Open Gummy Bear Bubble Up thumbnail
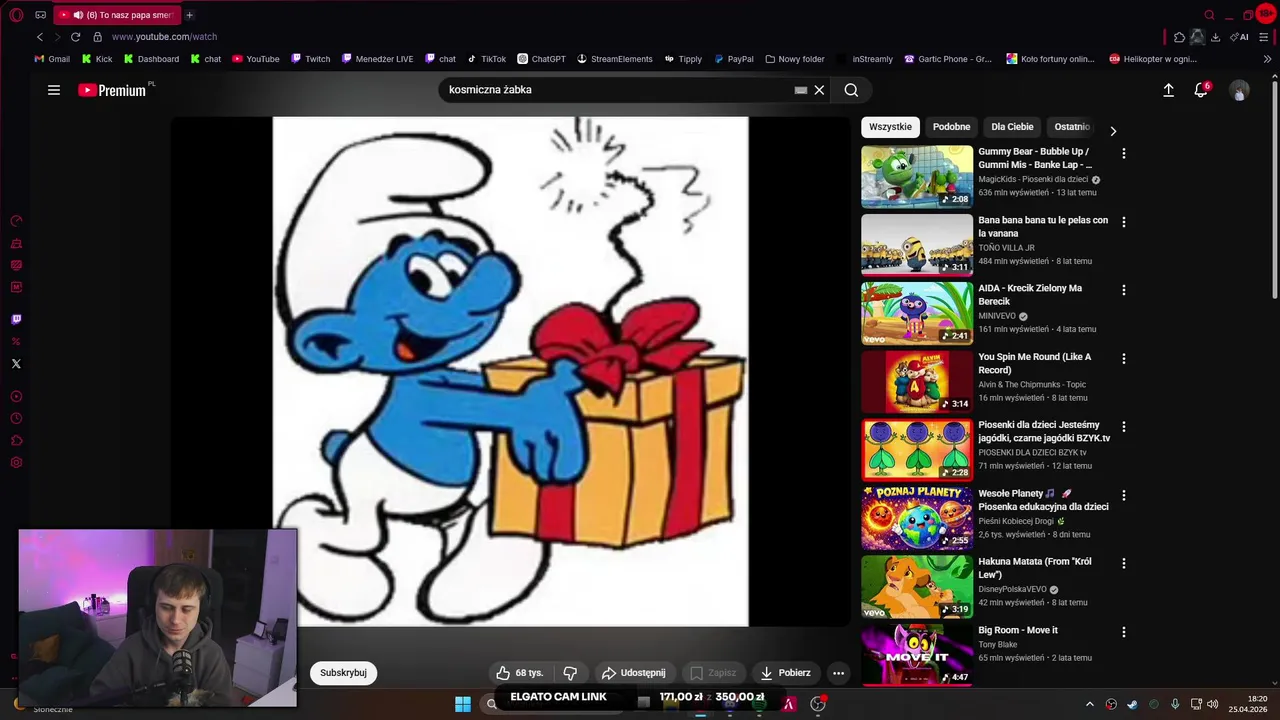This screenshot has width=1280, height=720. [x=917, y=176]
